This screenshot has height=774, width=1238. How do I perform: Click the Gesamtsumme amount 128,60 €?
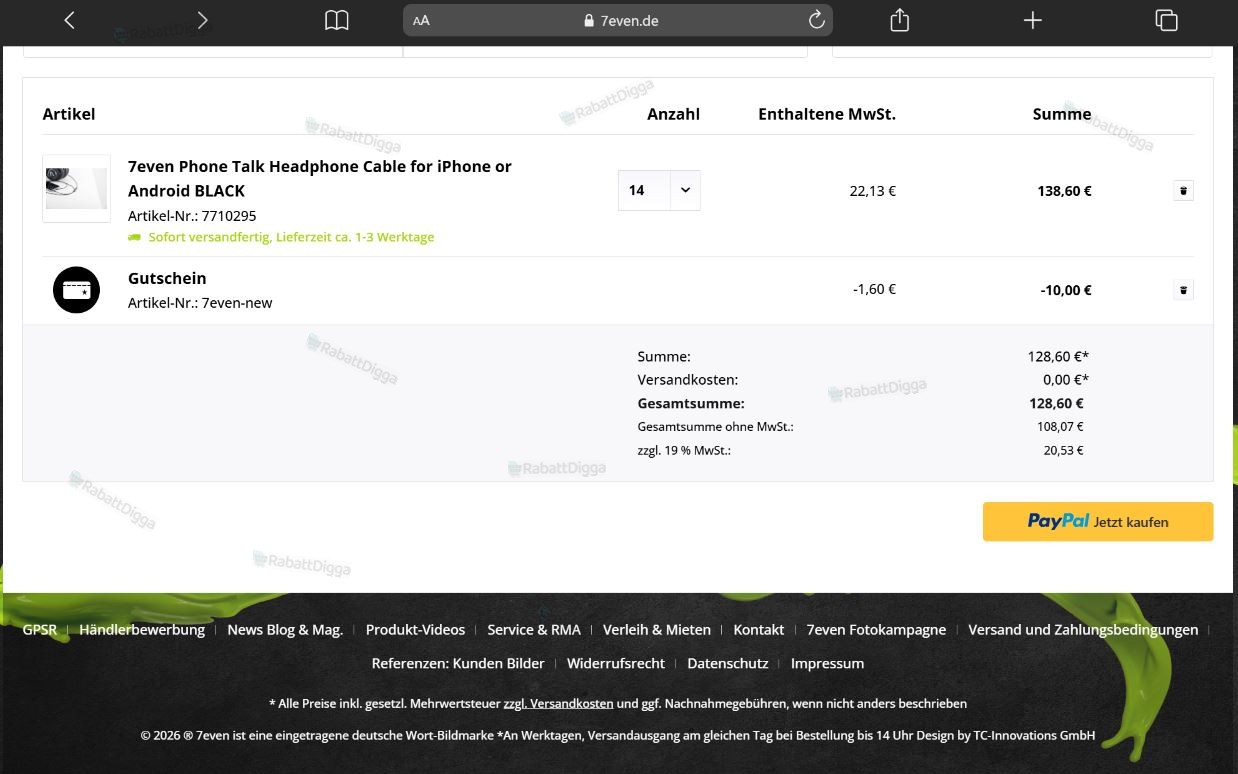click(x=1056, y=404)
